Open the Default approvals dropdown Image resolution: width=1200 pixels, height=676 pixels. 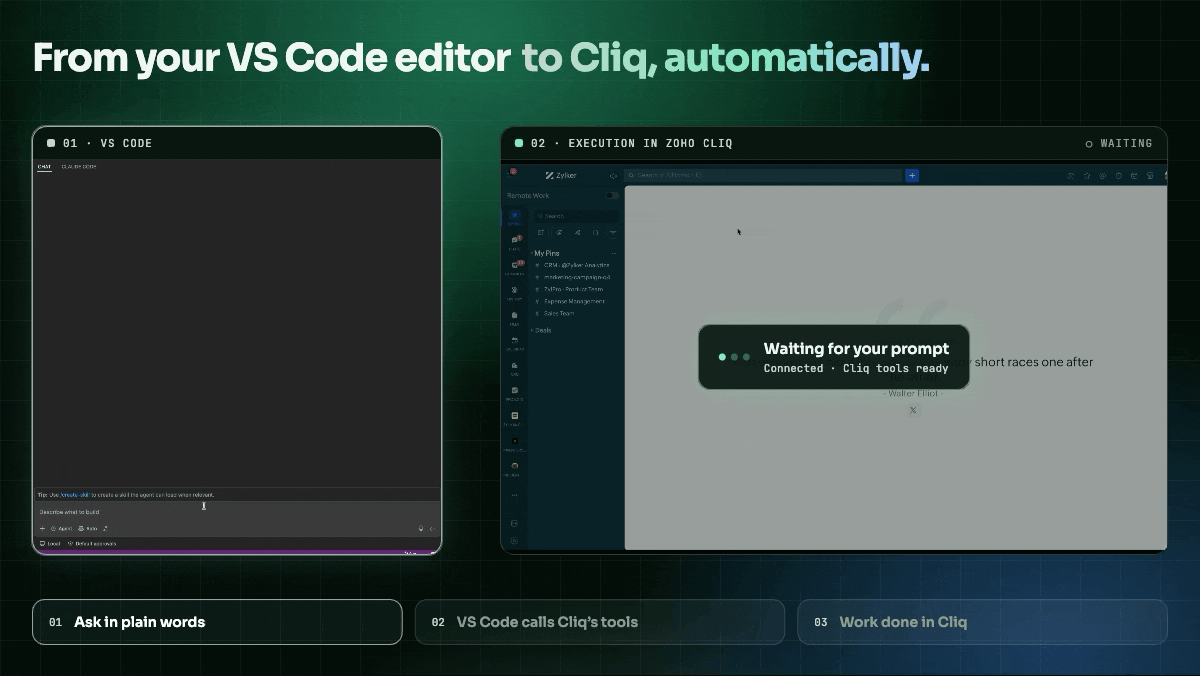pyautogui.click(x=92, y=544)
